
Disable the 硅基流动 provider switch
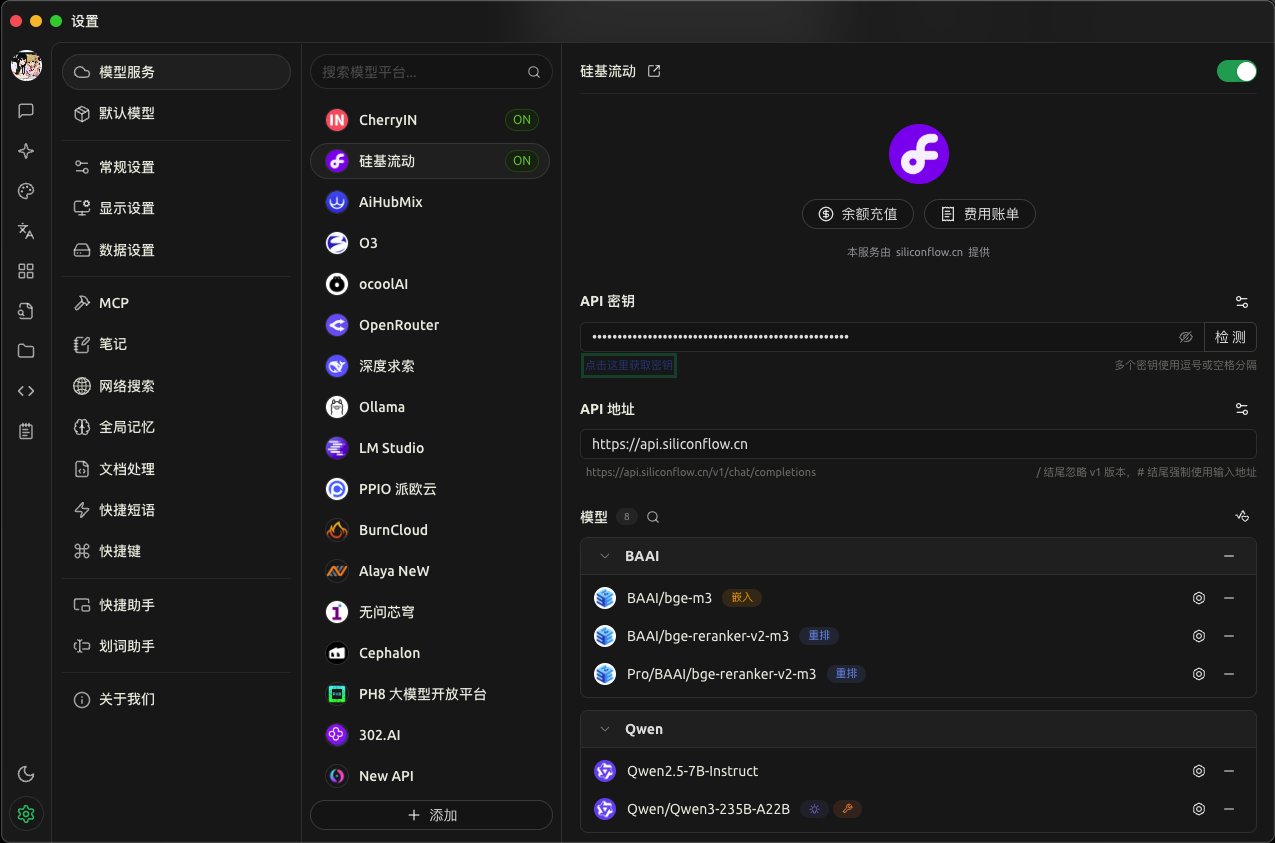coord(1236,71)
